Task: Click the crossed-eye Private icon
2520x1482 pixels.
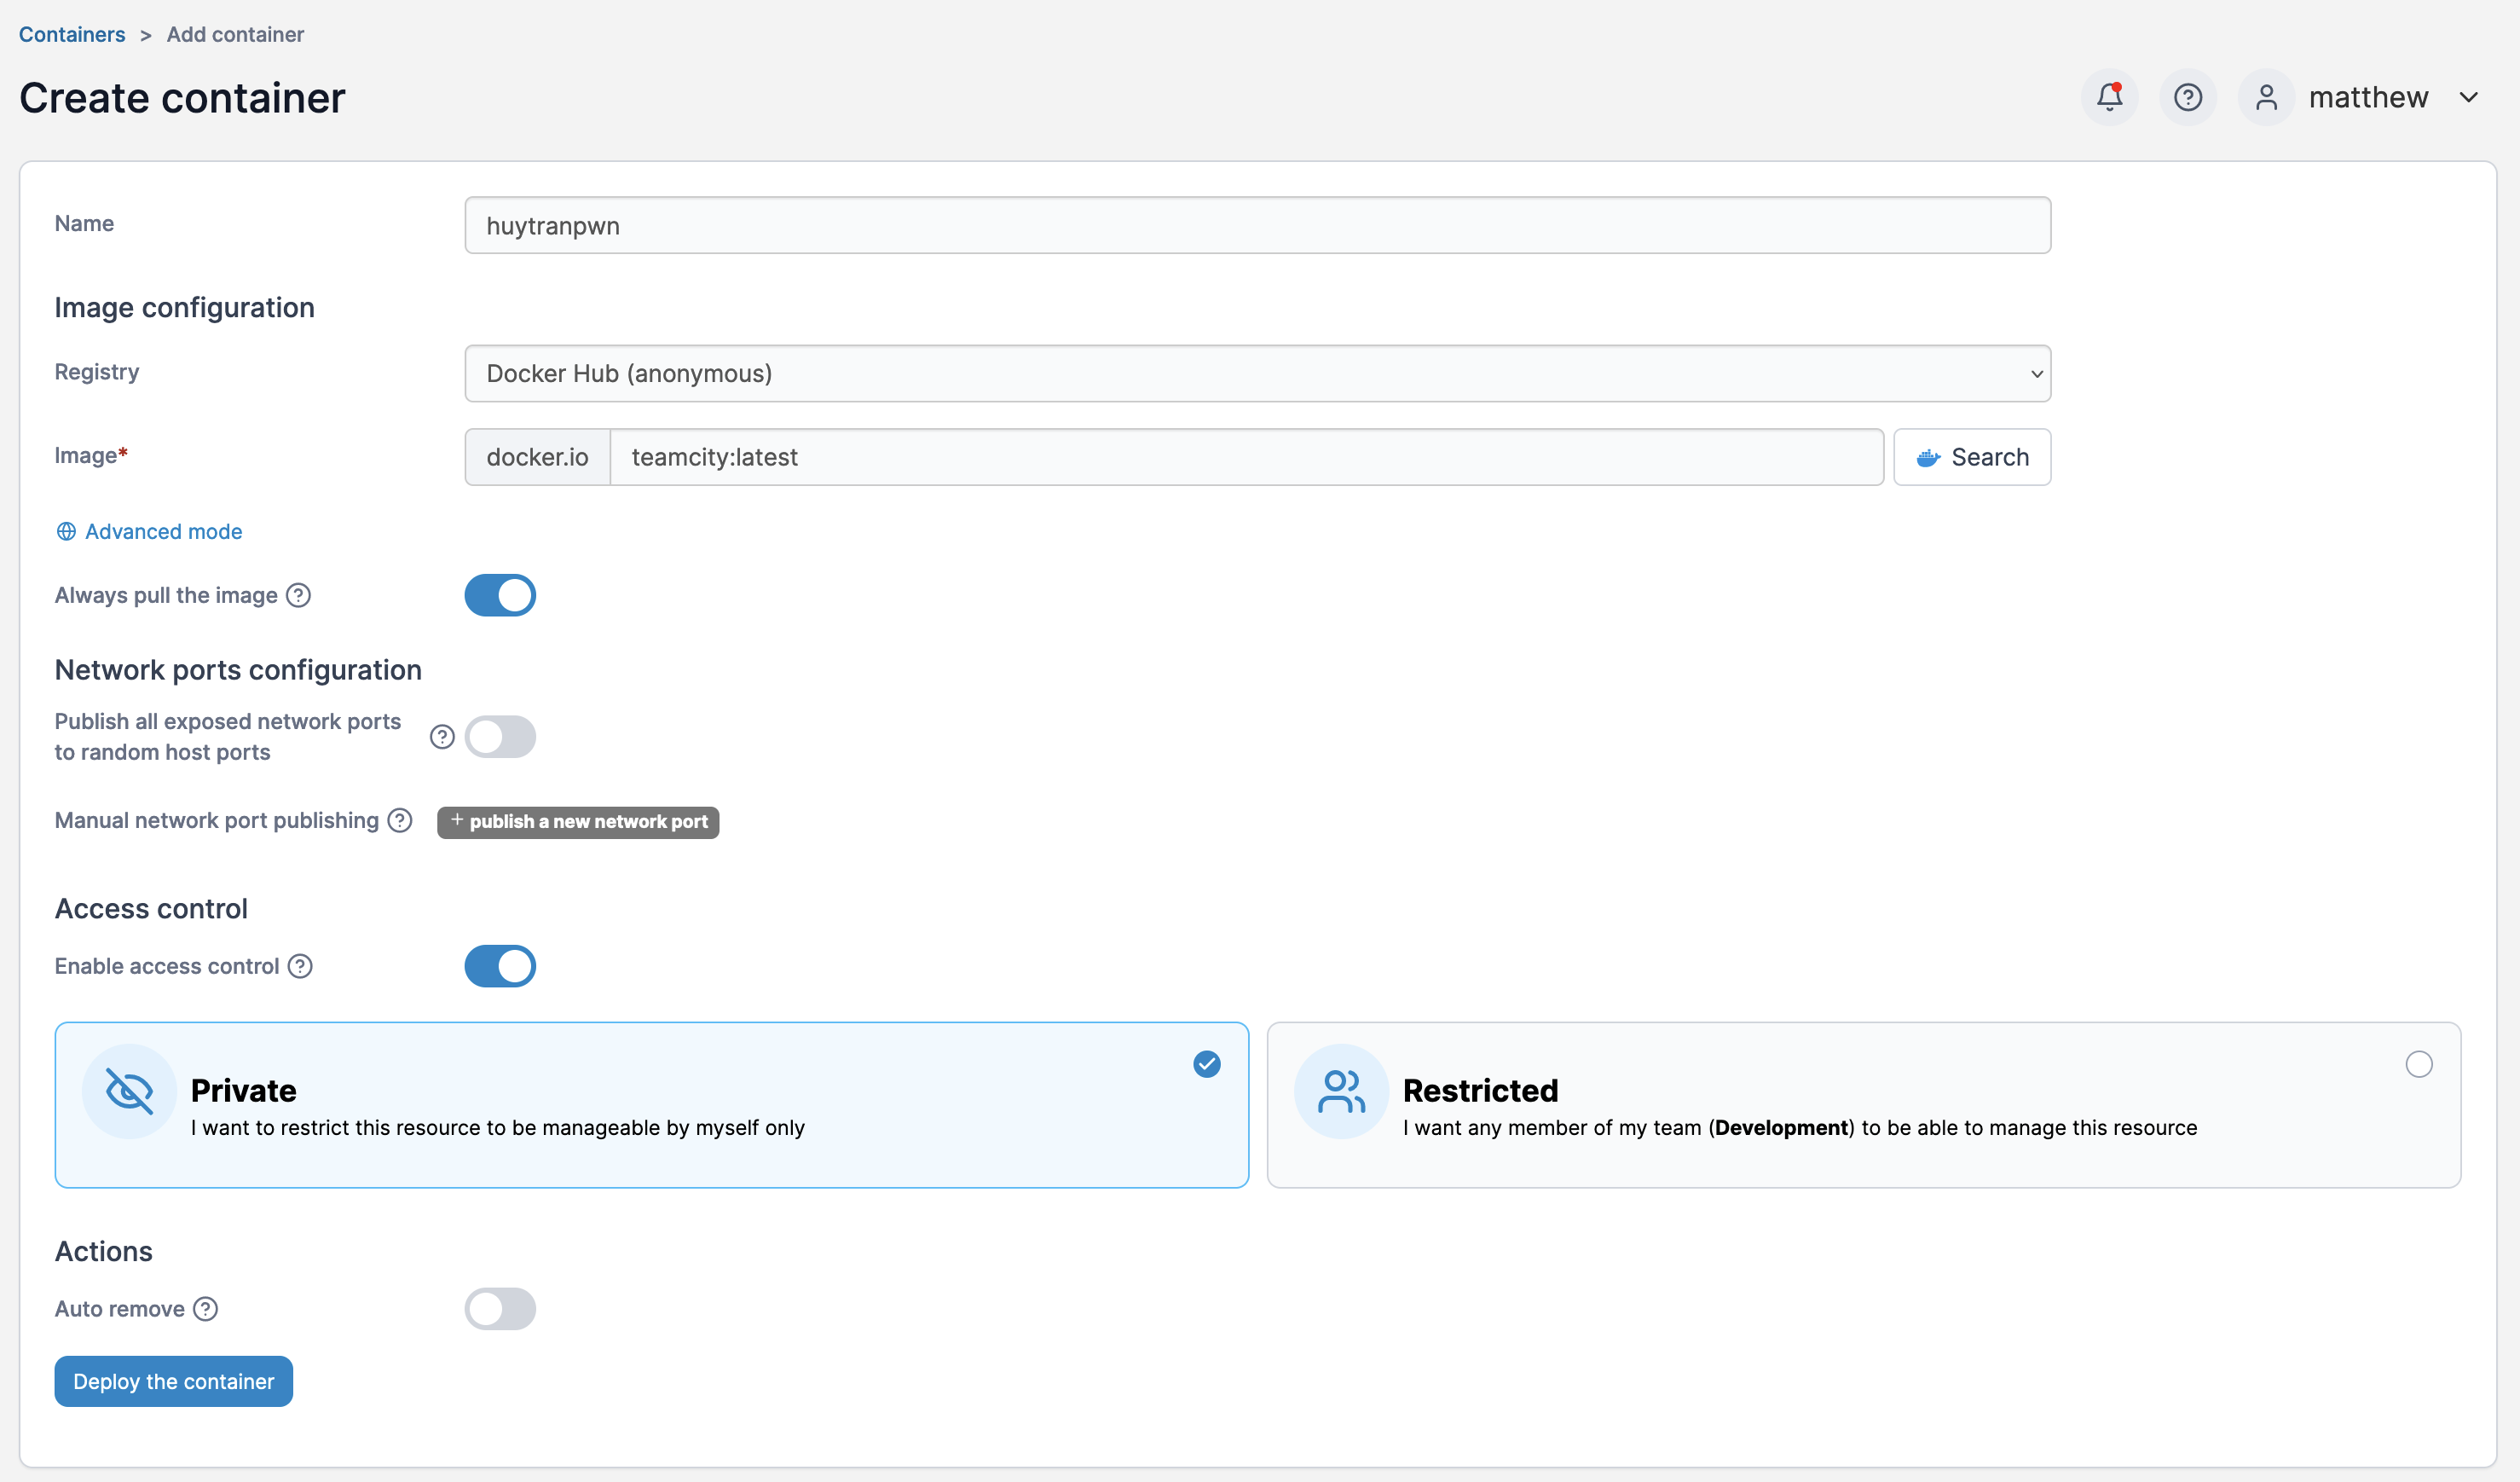Action: click(129, 1091)
